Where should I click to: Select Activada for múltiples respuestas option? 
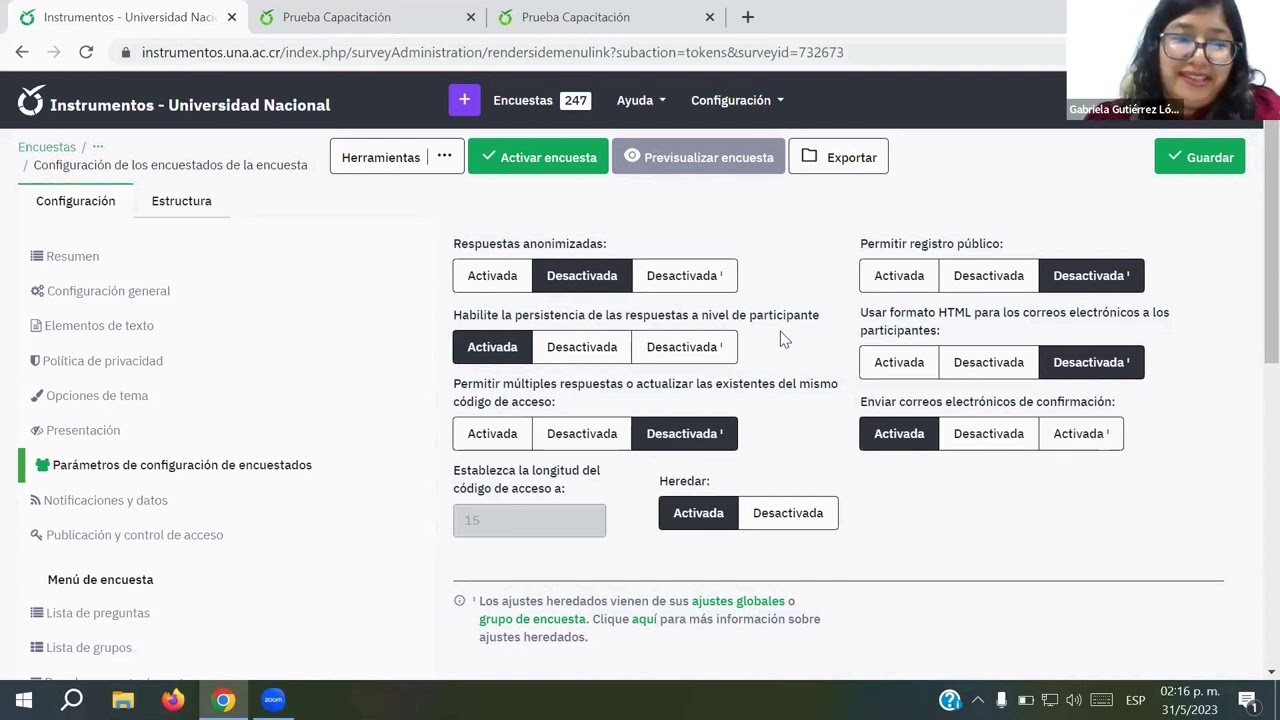[x=492, y=434]
